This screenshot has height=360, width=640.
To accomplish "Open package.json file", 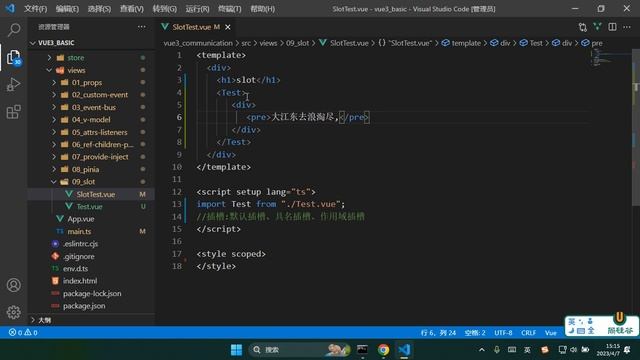I will tap(91, 306).
